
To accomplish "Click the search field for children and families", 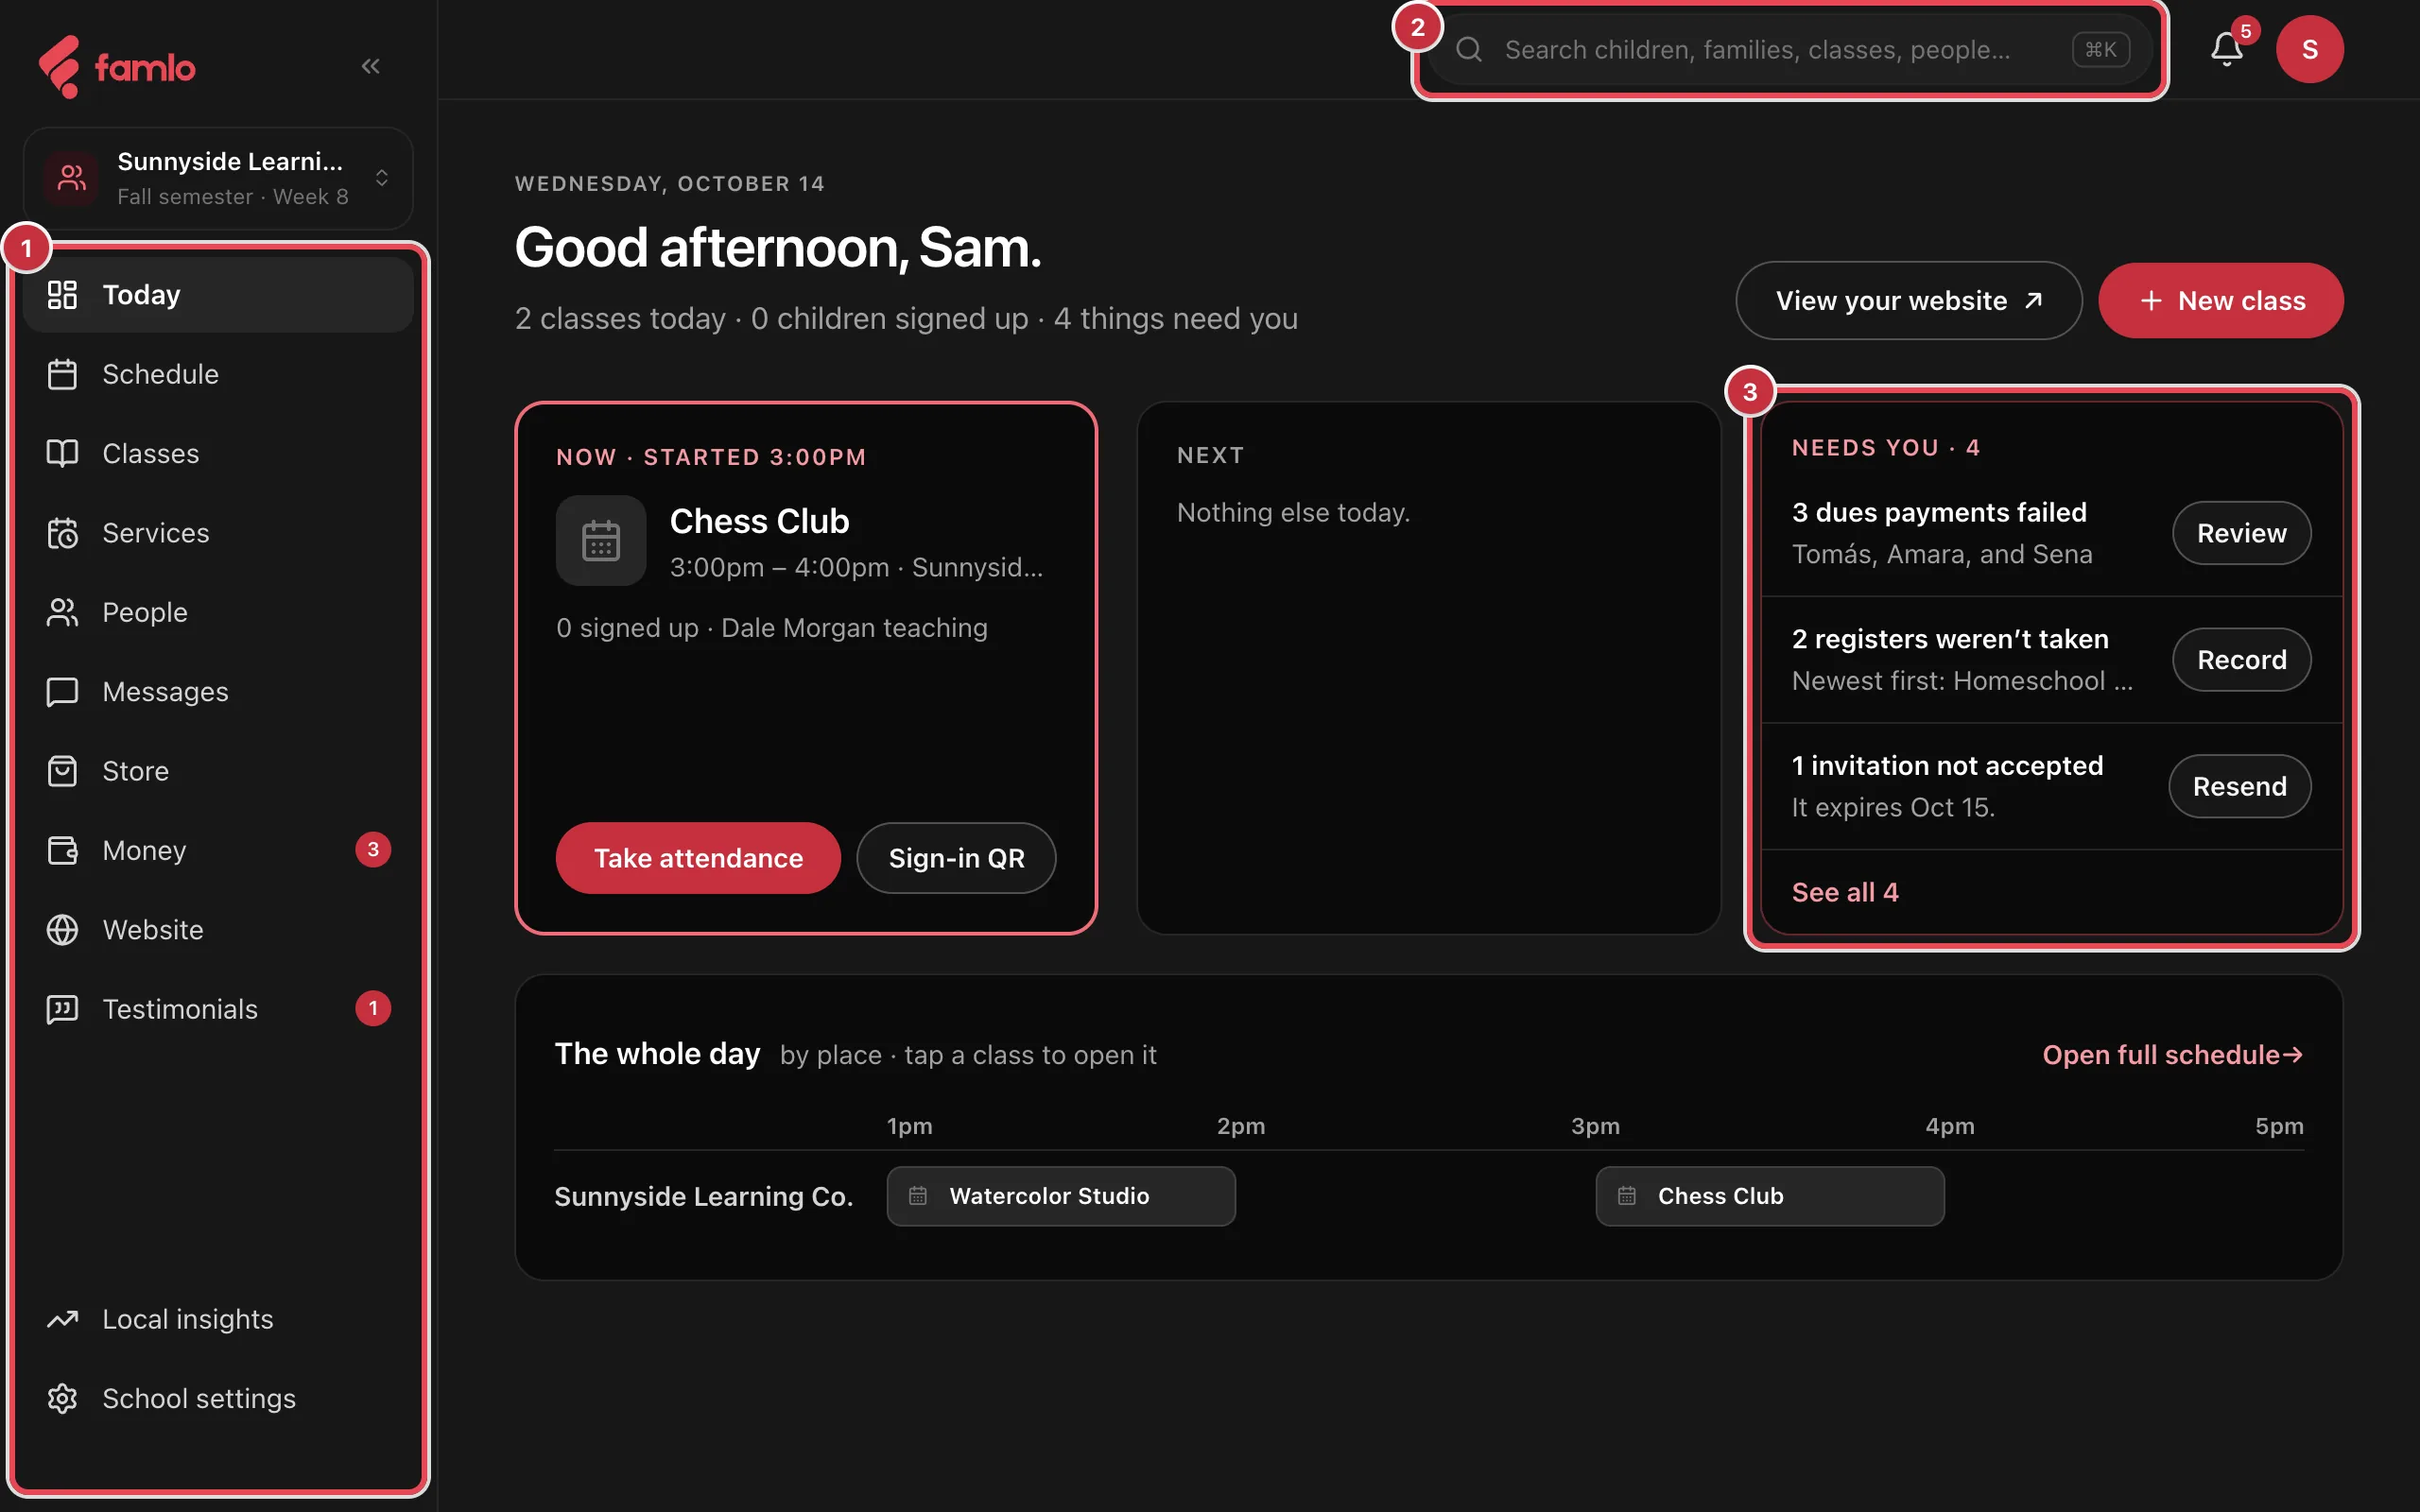I will click(1789, 49).
